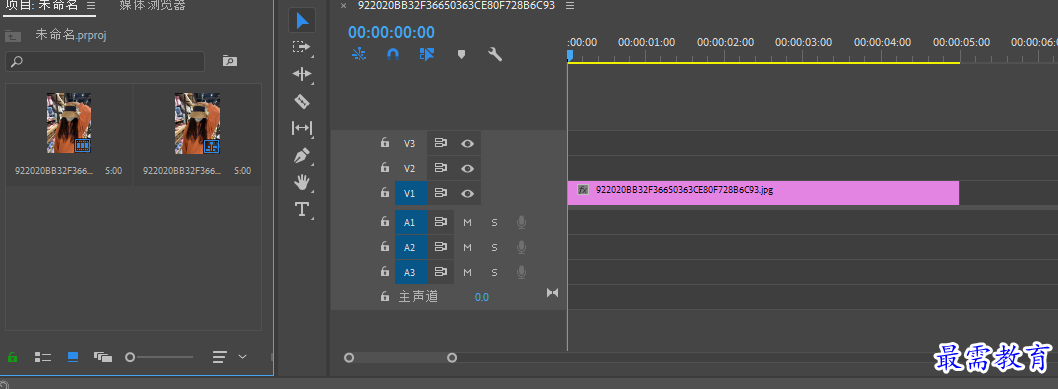Toggle sync lock on A1
The image size is (1058, 389).
coord(441,222)
